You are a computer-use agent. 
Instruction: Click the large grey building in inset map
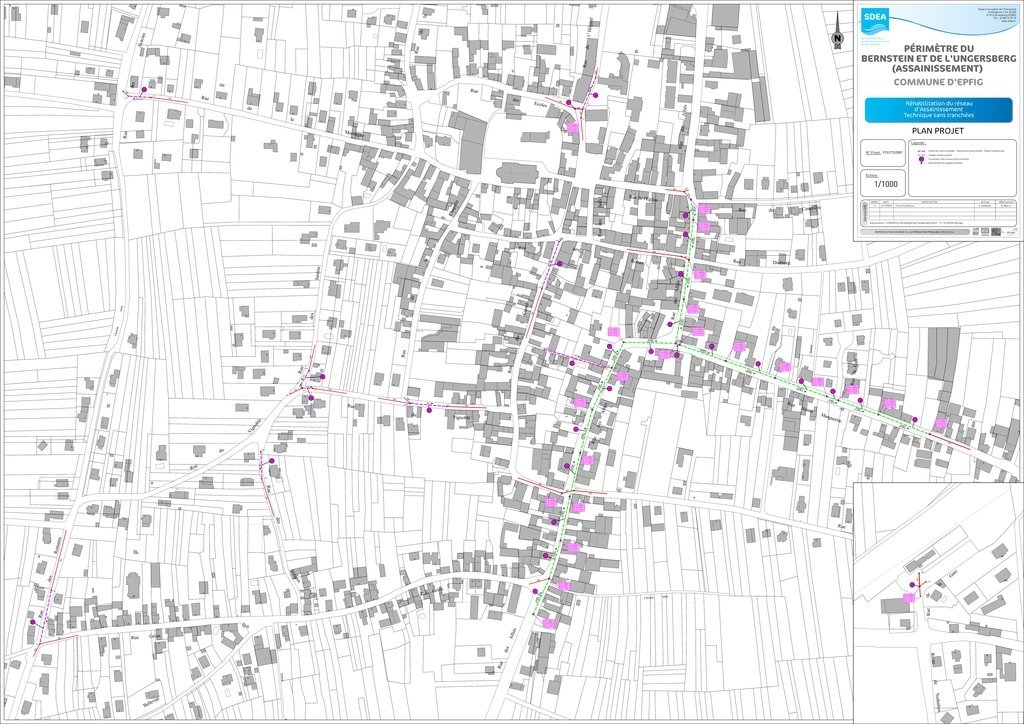[x=895, y=606]
